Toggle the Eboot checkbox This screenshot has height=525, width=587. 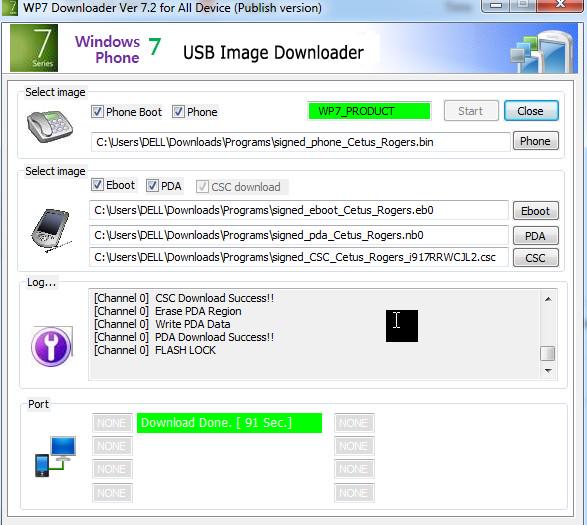click(97, 185)
